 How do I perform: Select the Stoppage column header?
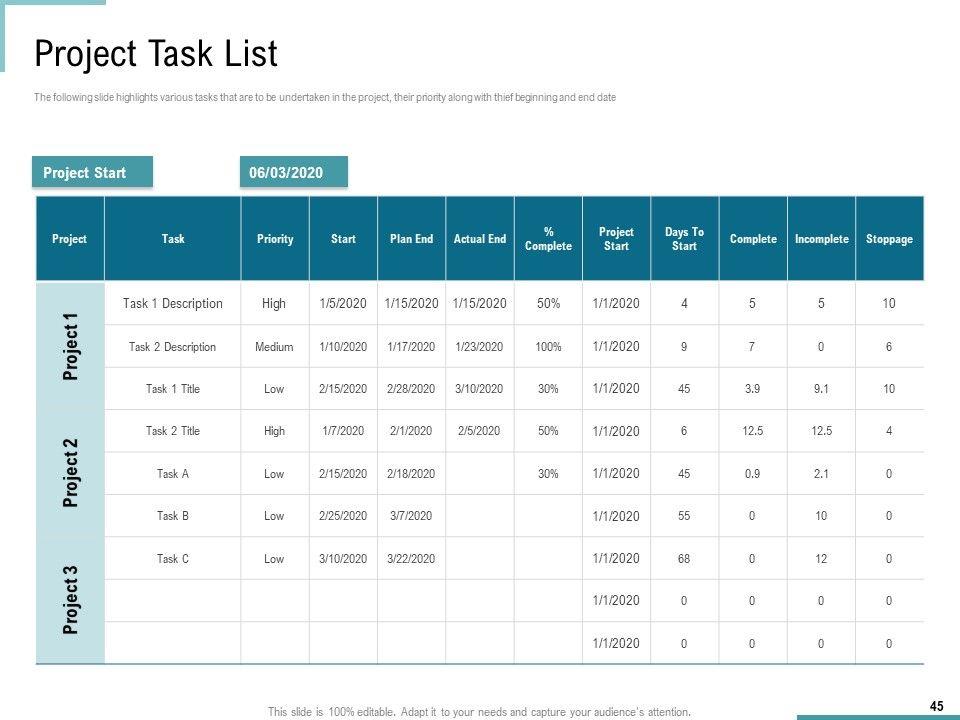889,239
